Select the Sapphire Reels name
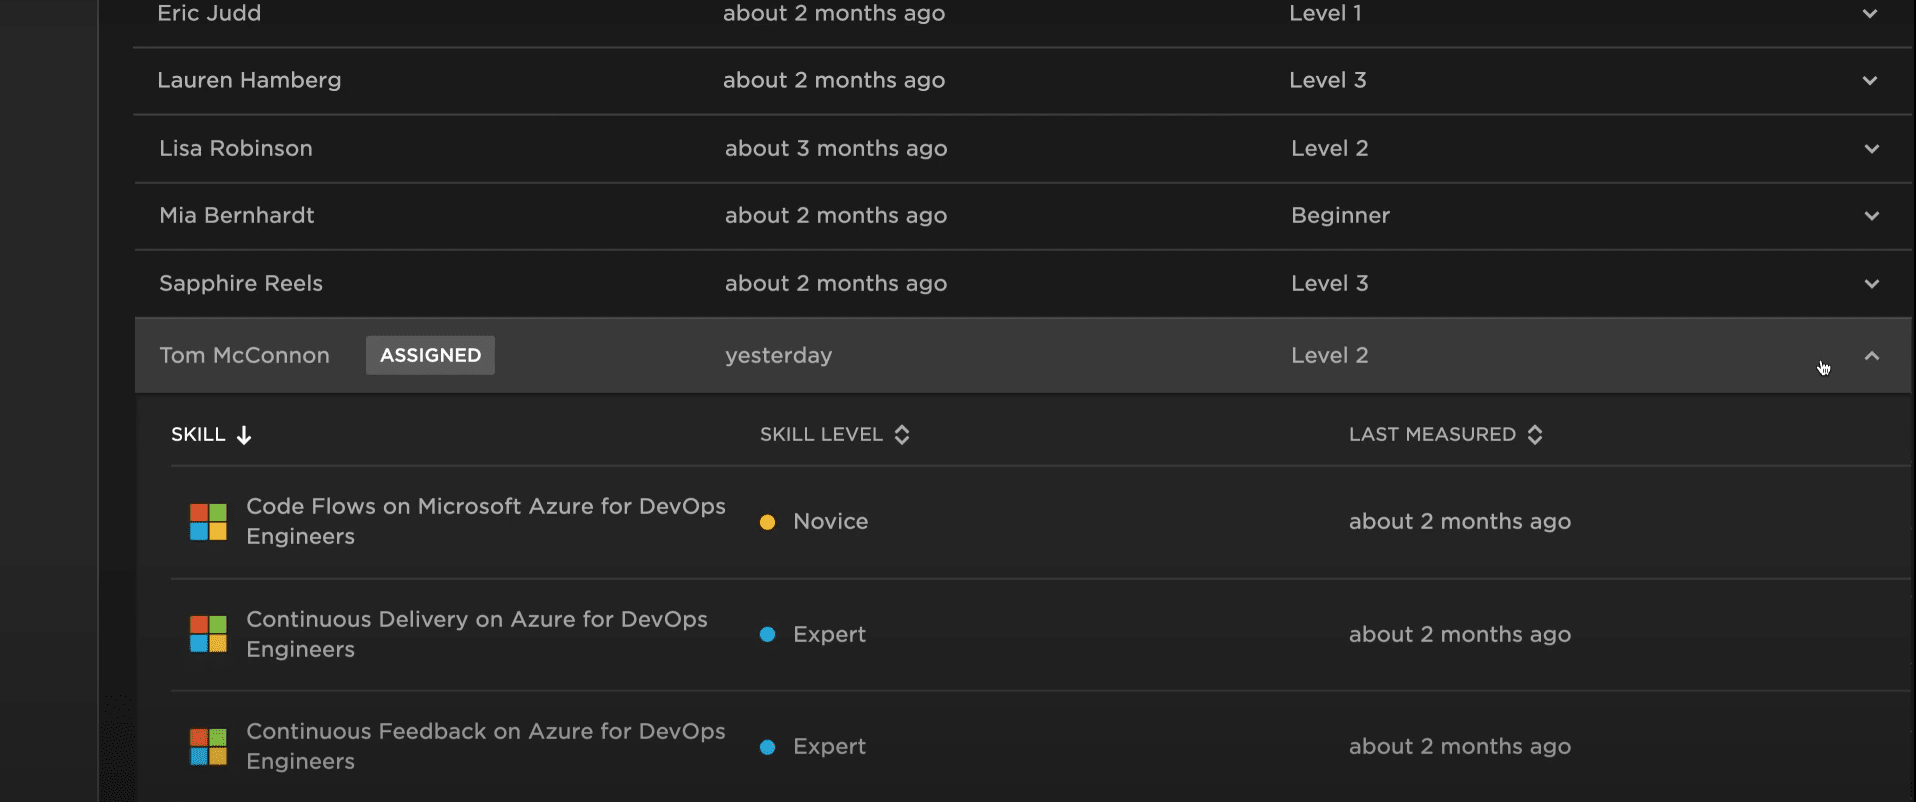1916x802 pixels. point(241,283)
